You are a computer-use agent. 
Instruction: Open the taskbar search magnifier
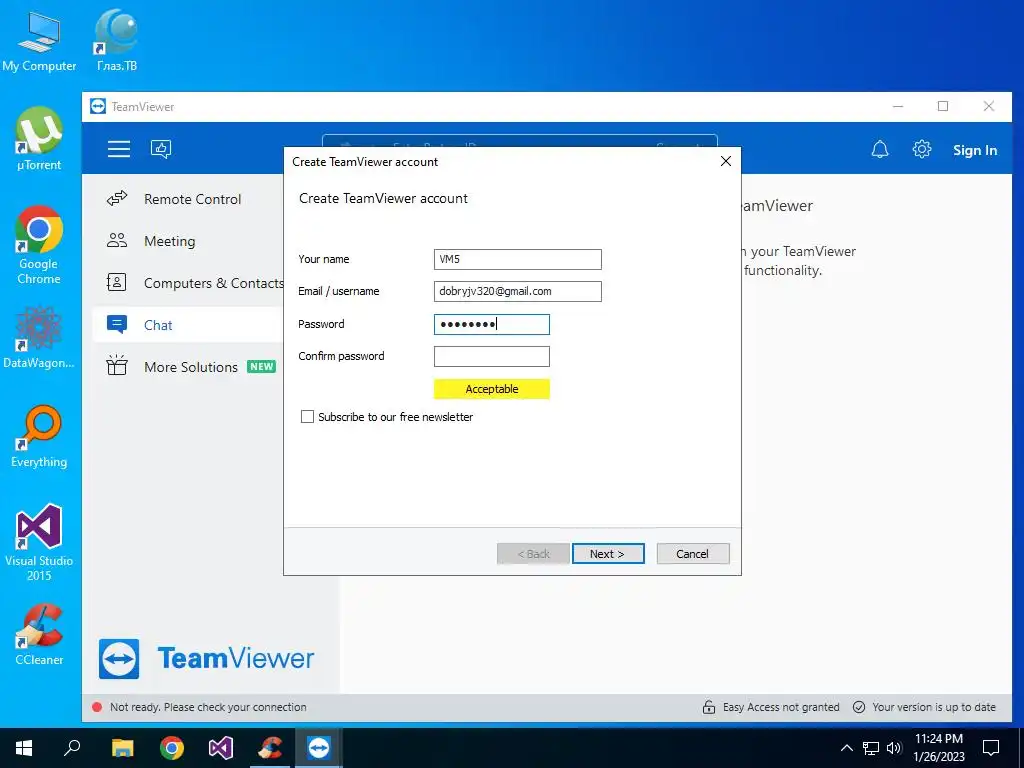coord(72,748)
